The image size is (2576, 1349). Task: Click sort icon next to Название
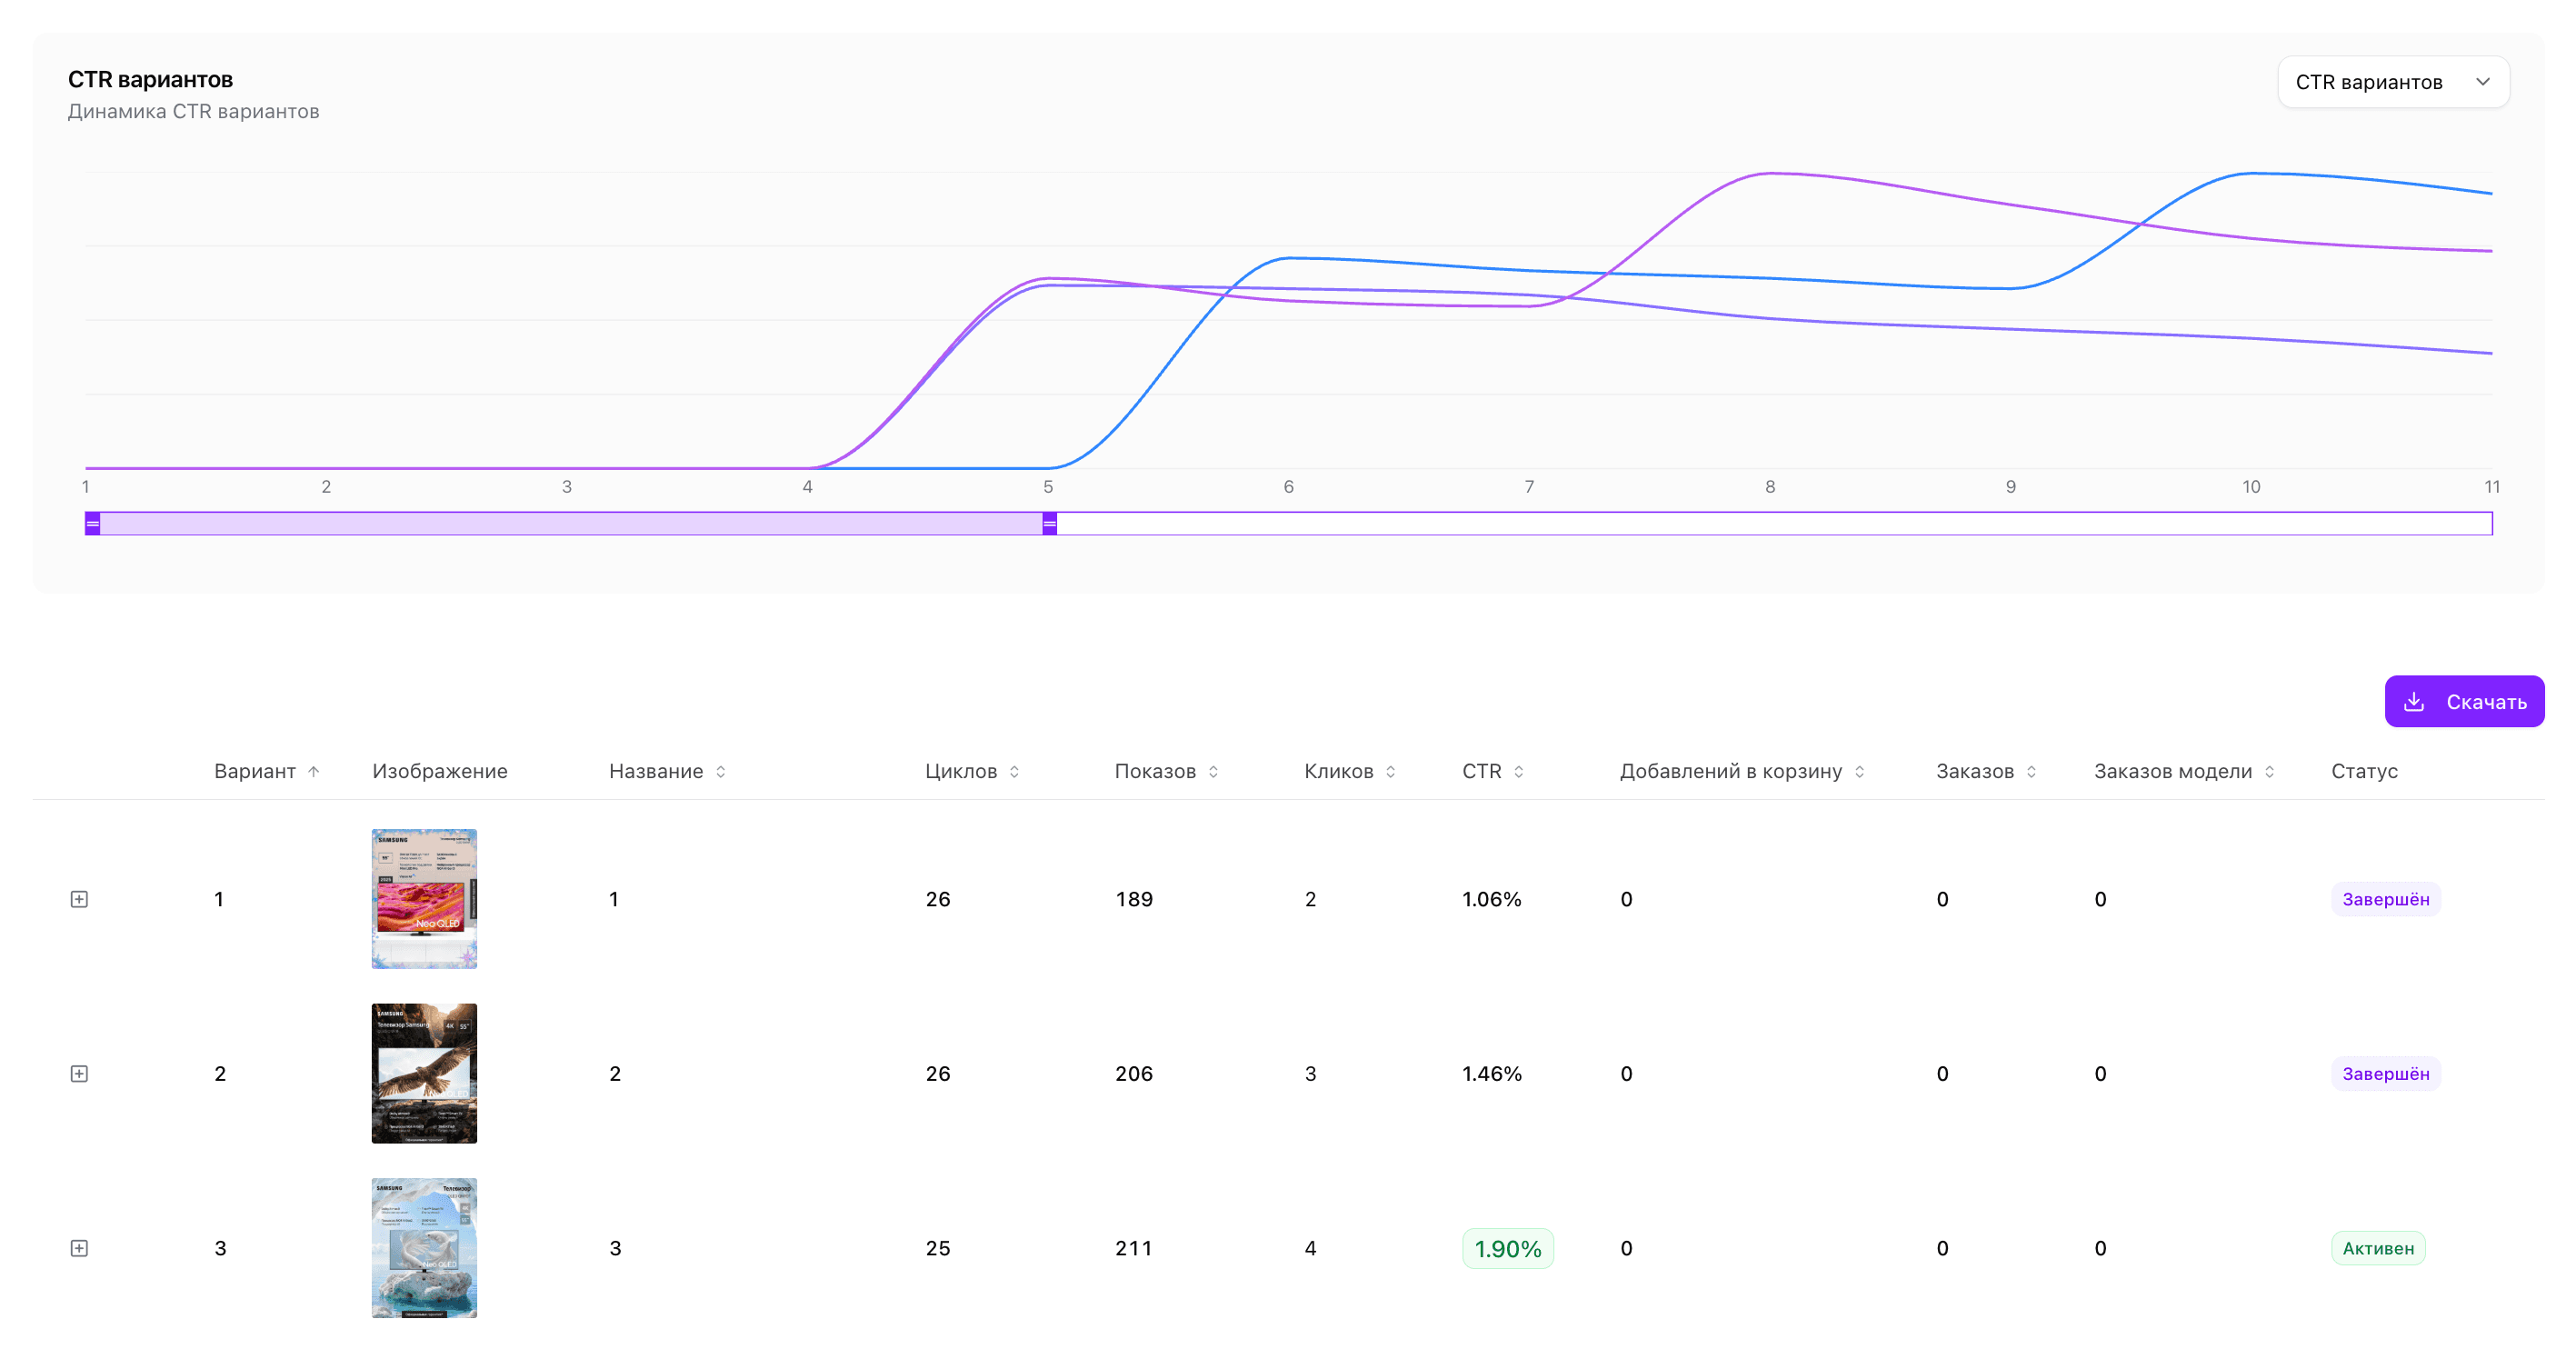(721, 771)
